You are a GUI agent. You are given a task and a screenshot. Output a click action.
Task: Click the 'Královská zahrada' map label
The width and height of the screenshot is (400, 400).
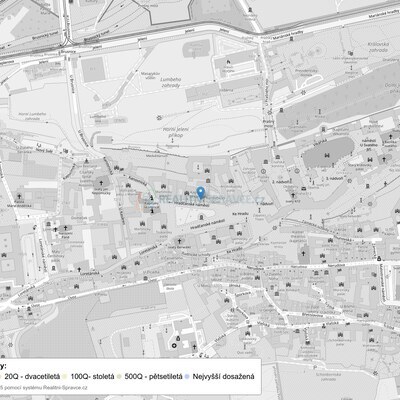(x=378, y=47)
